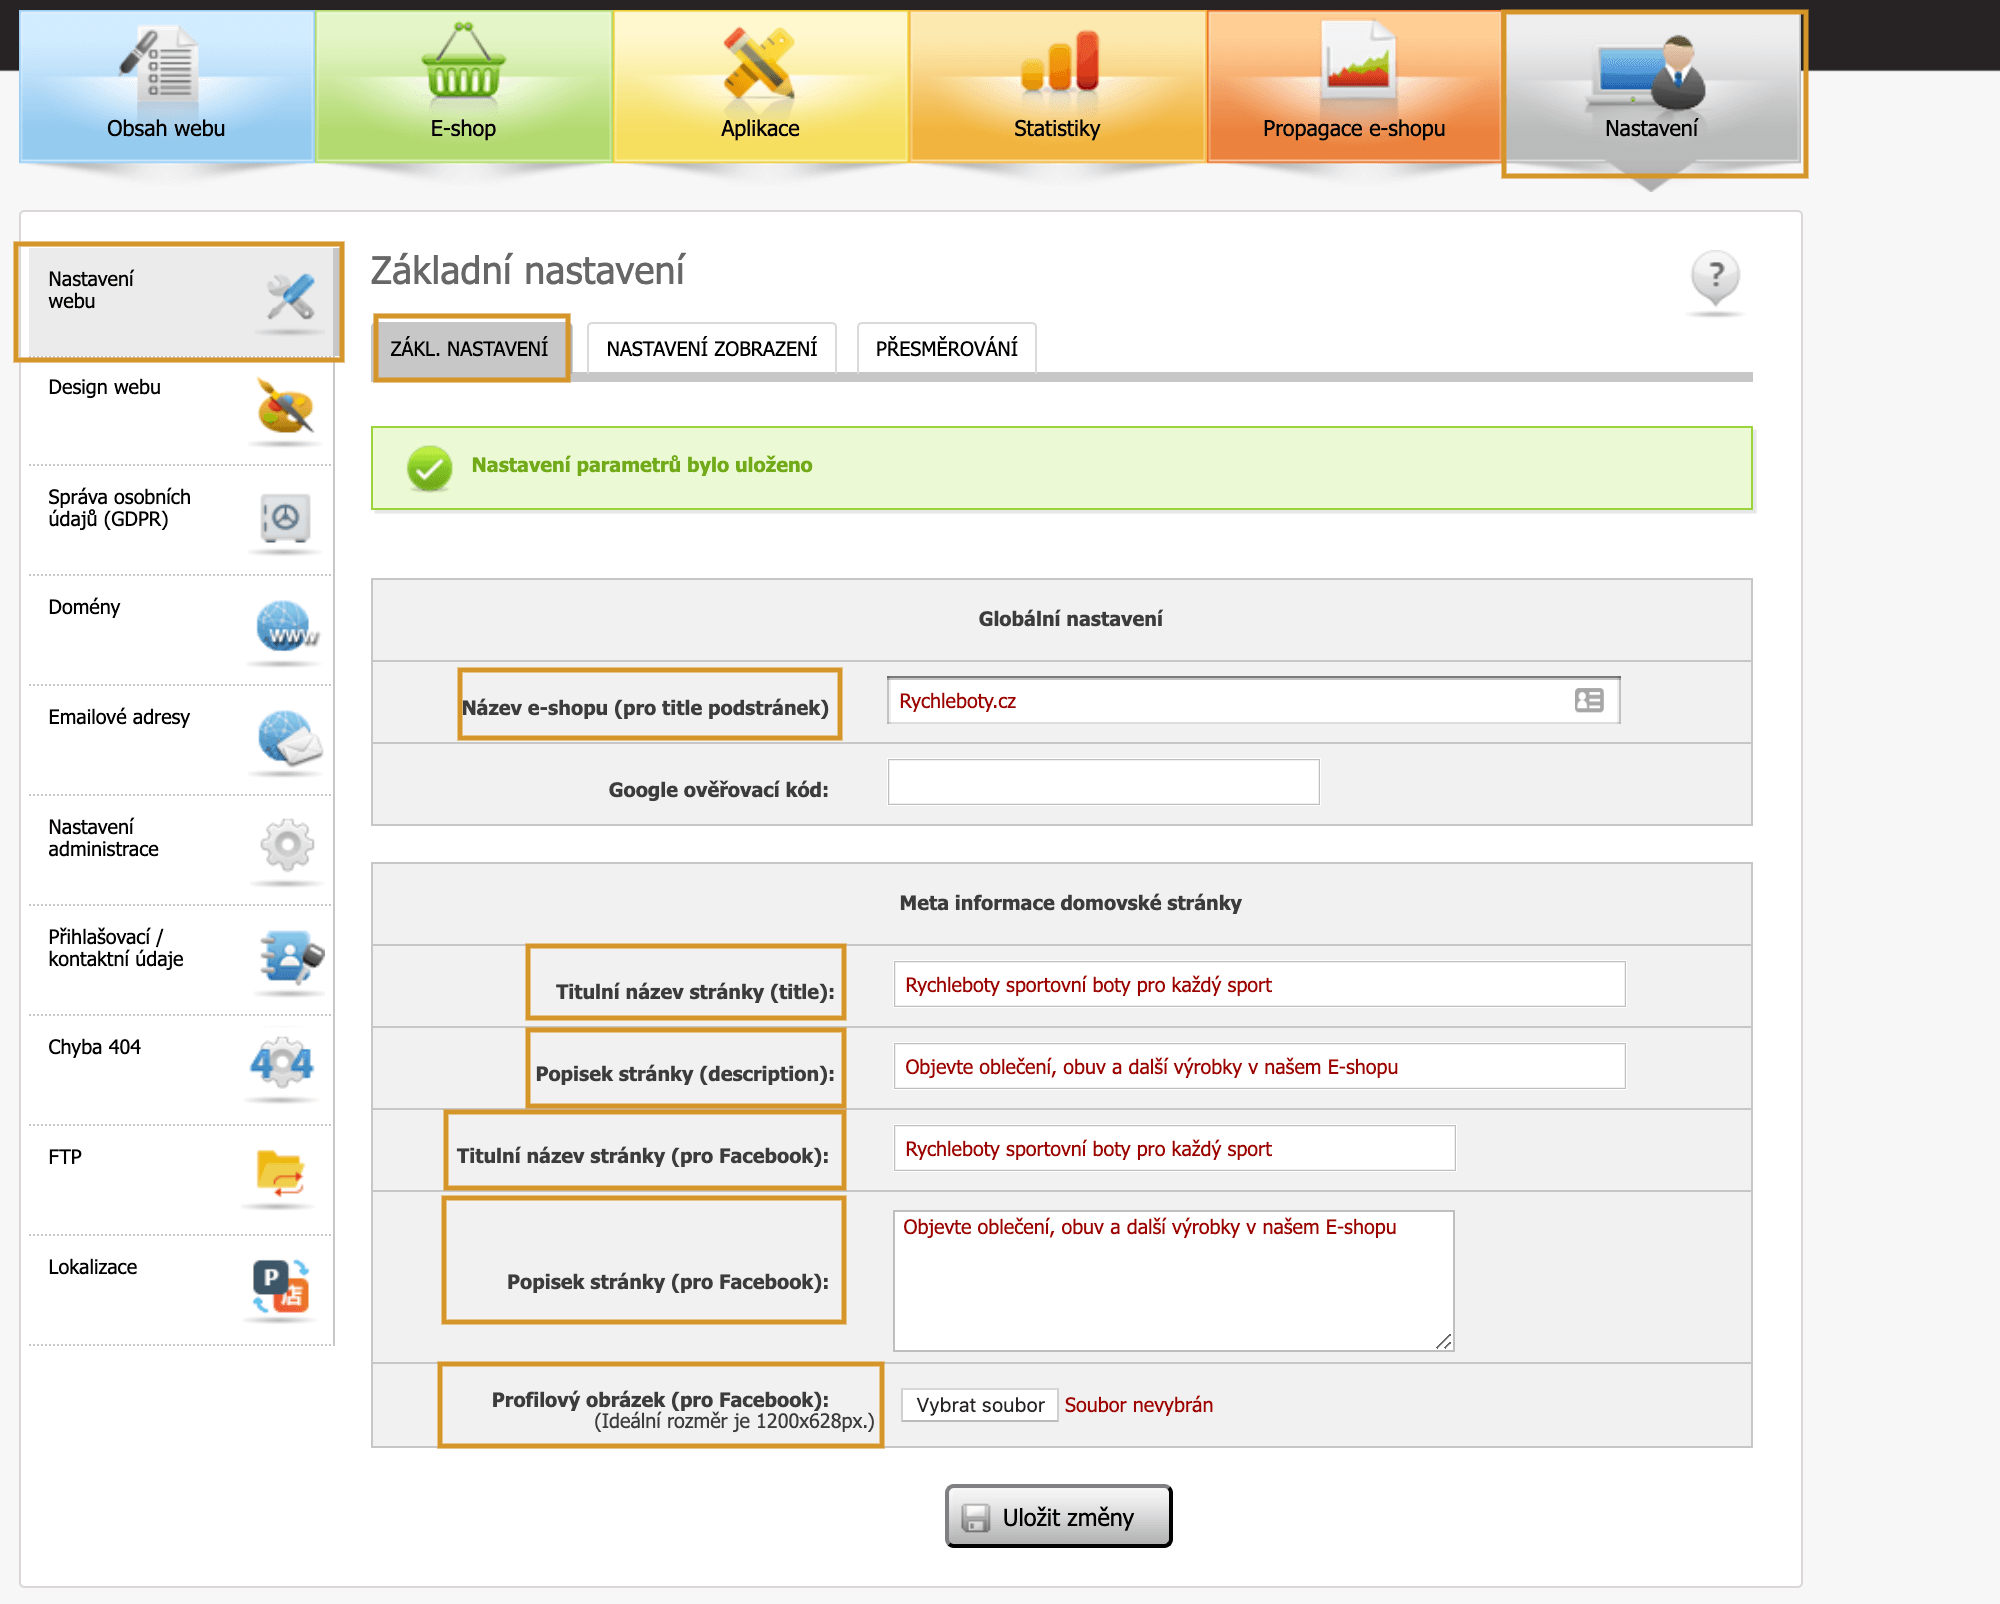Open Design webu palette icon
The height and width of the screenshot is (1604, 2000).
pos(285,408)
